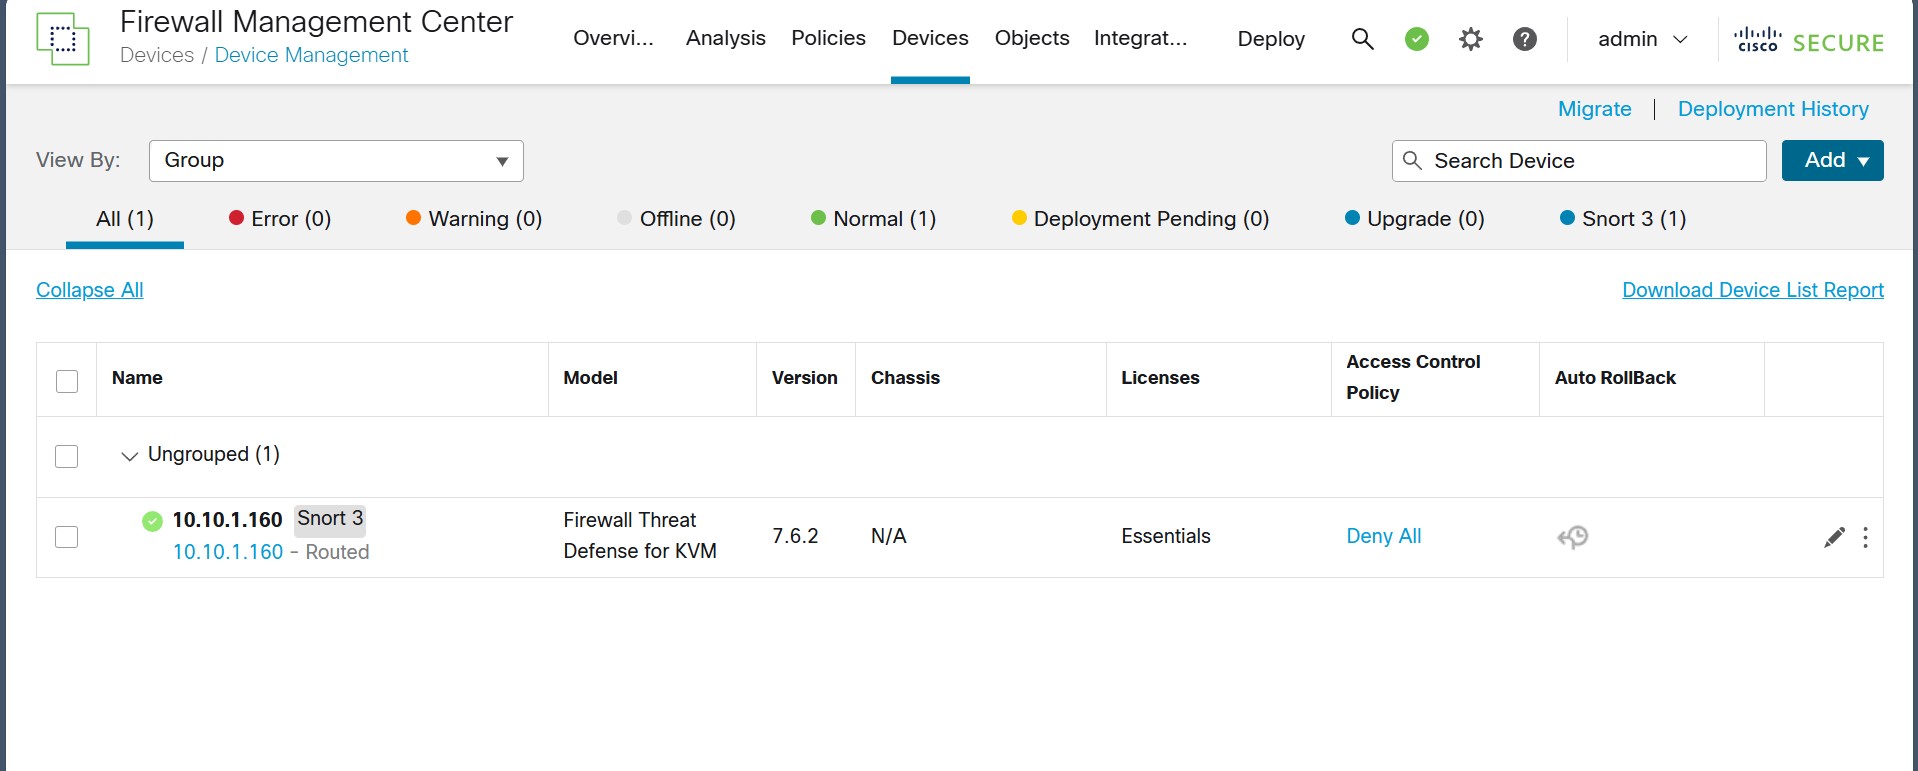
Task: Open the settings gear icon
Action: (1470, 39)
